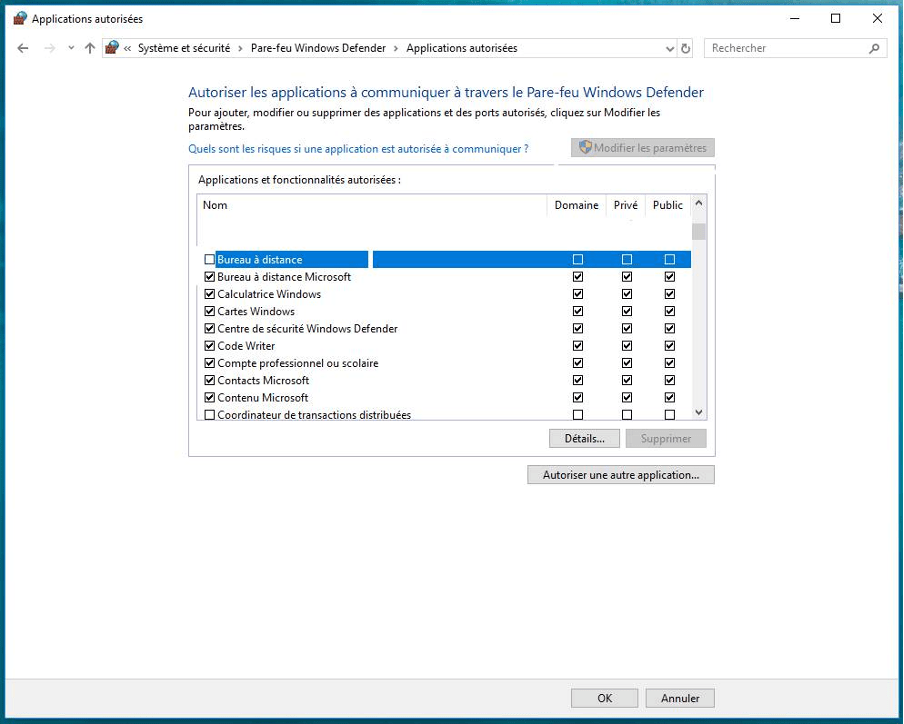
Task: Expand the address bar history dropdown
Action: pyautogui.click(x=670, y=48)
